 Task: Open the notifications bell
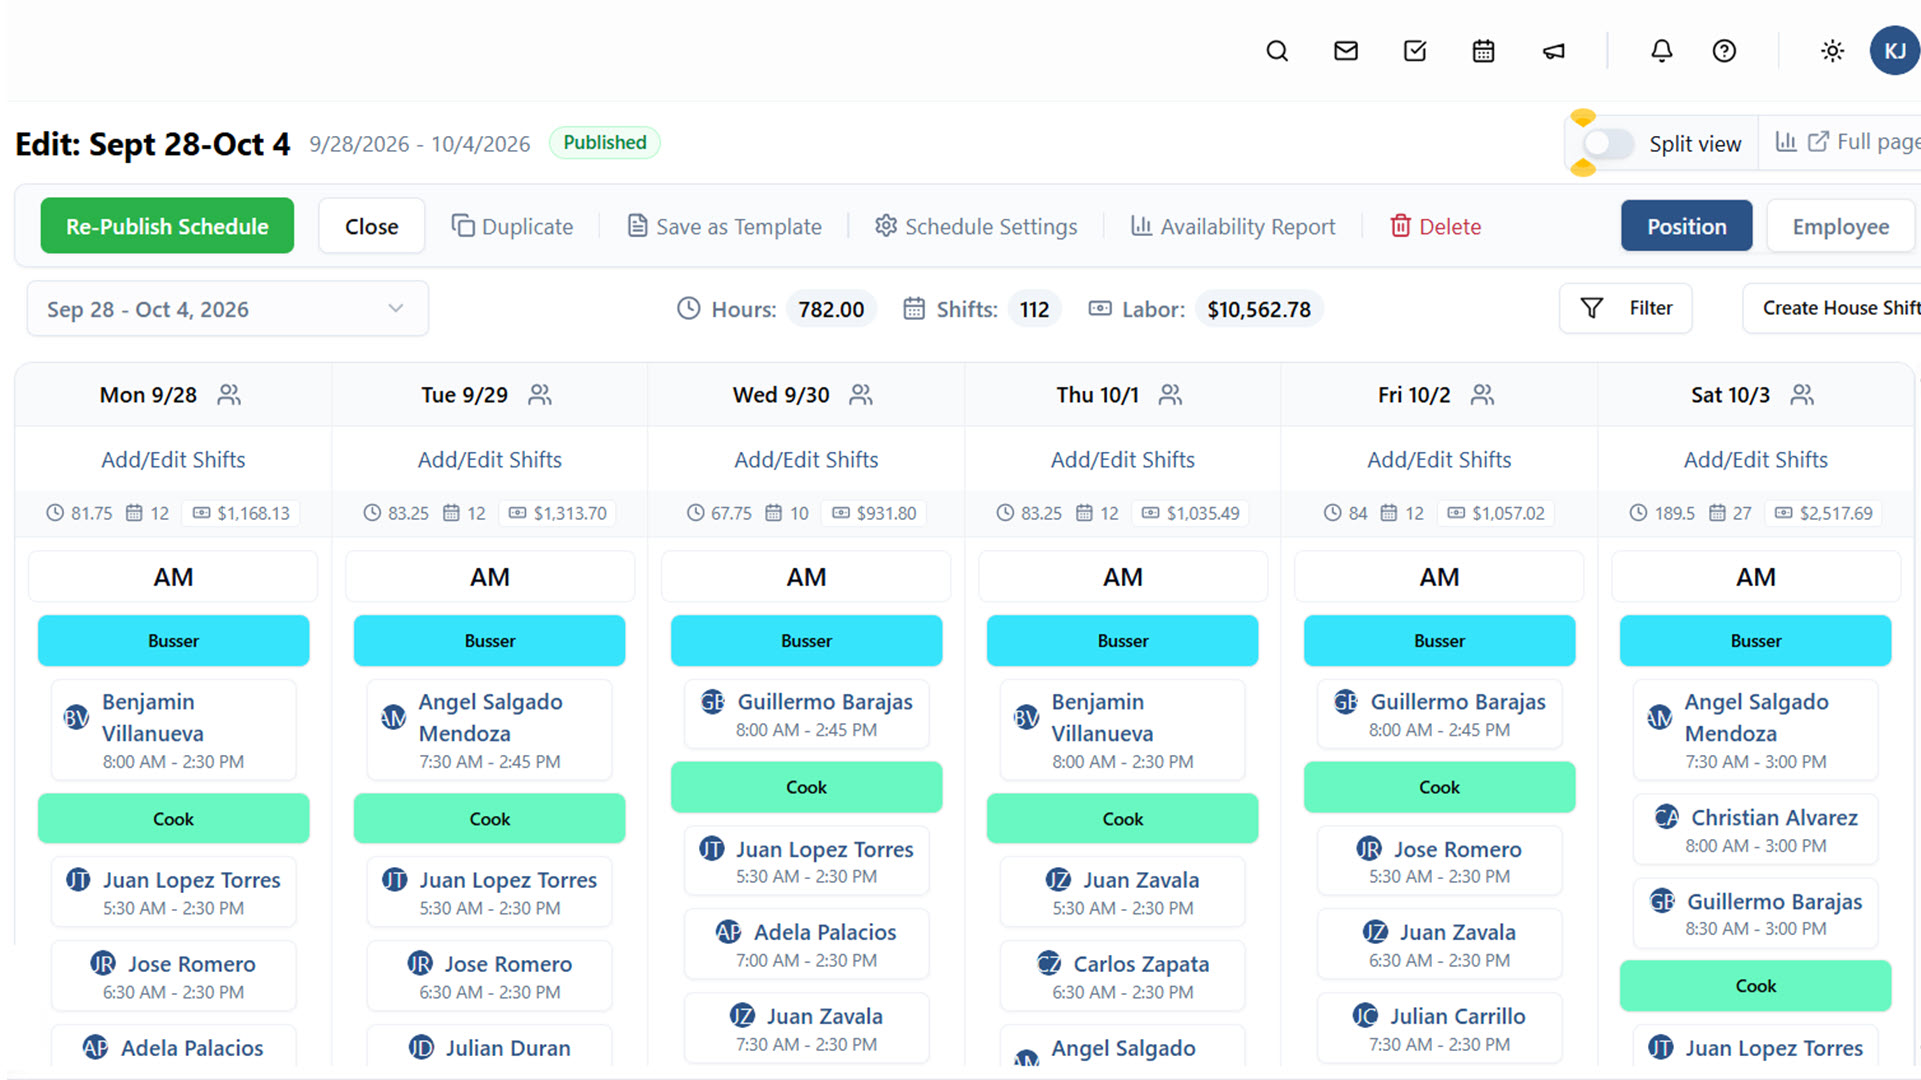(1662, 51)
